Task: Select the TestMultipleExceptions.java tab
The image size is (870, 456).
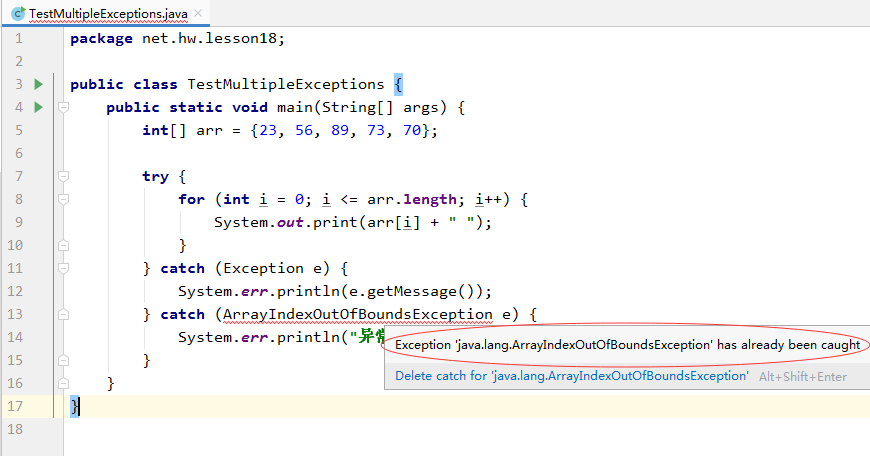Action: click(106, 13)
